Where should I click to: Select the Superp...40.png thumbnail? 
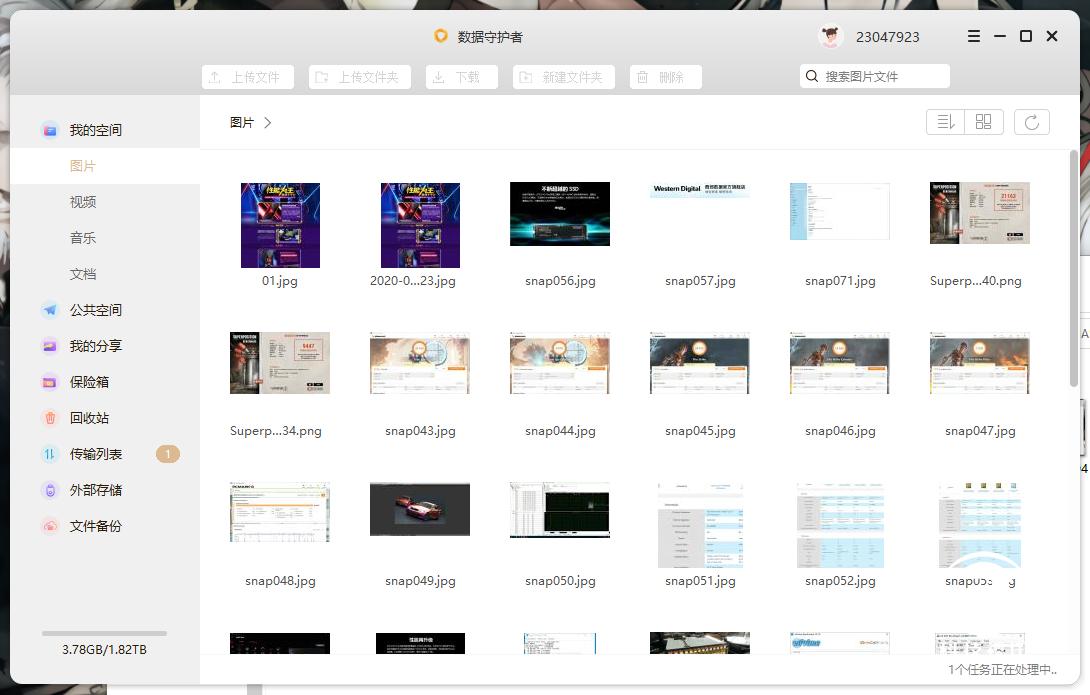[979, 213]
